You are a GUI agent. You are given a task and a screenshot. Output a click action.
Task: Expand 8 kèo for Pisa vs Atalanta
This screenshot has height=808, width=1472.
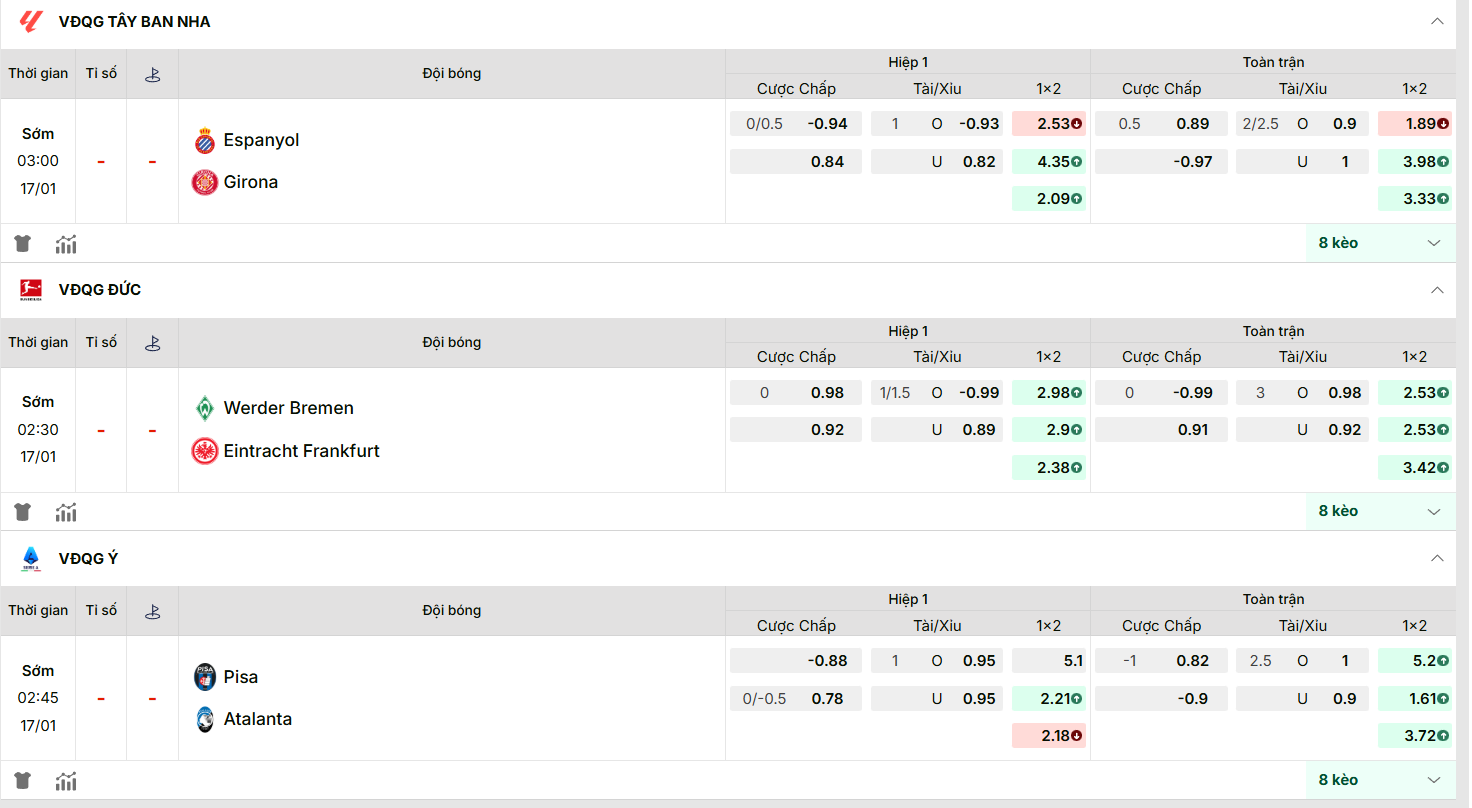(x=1380, y=780)
